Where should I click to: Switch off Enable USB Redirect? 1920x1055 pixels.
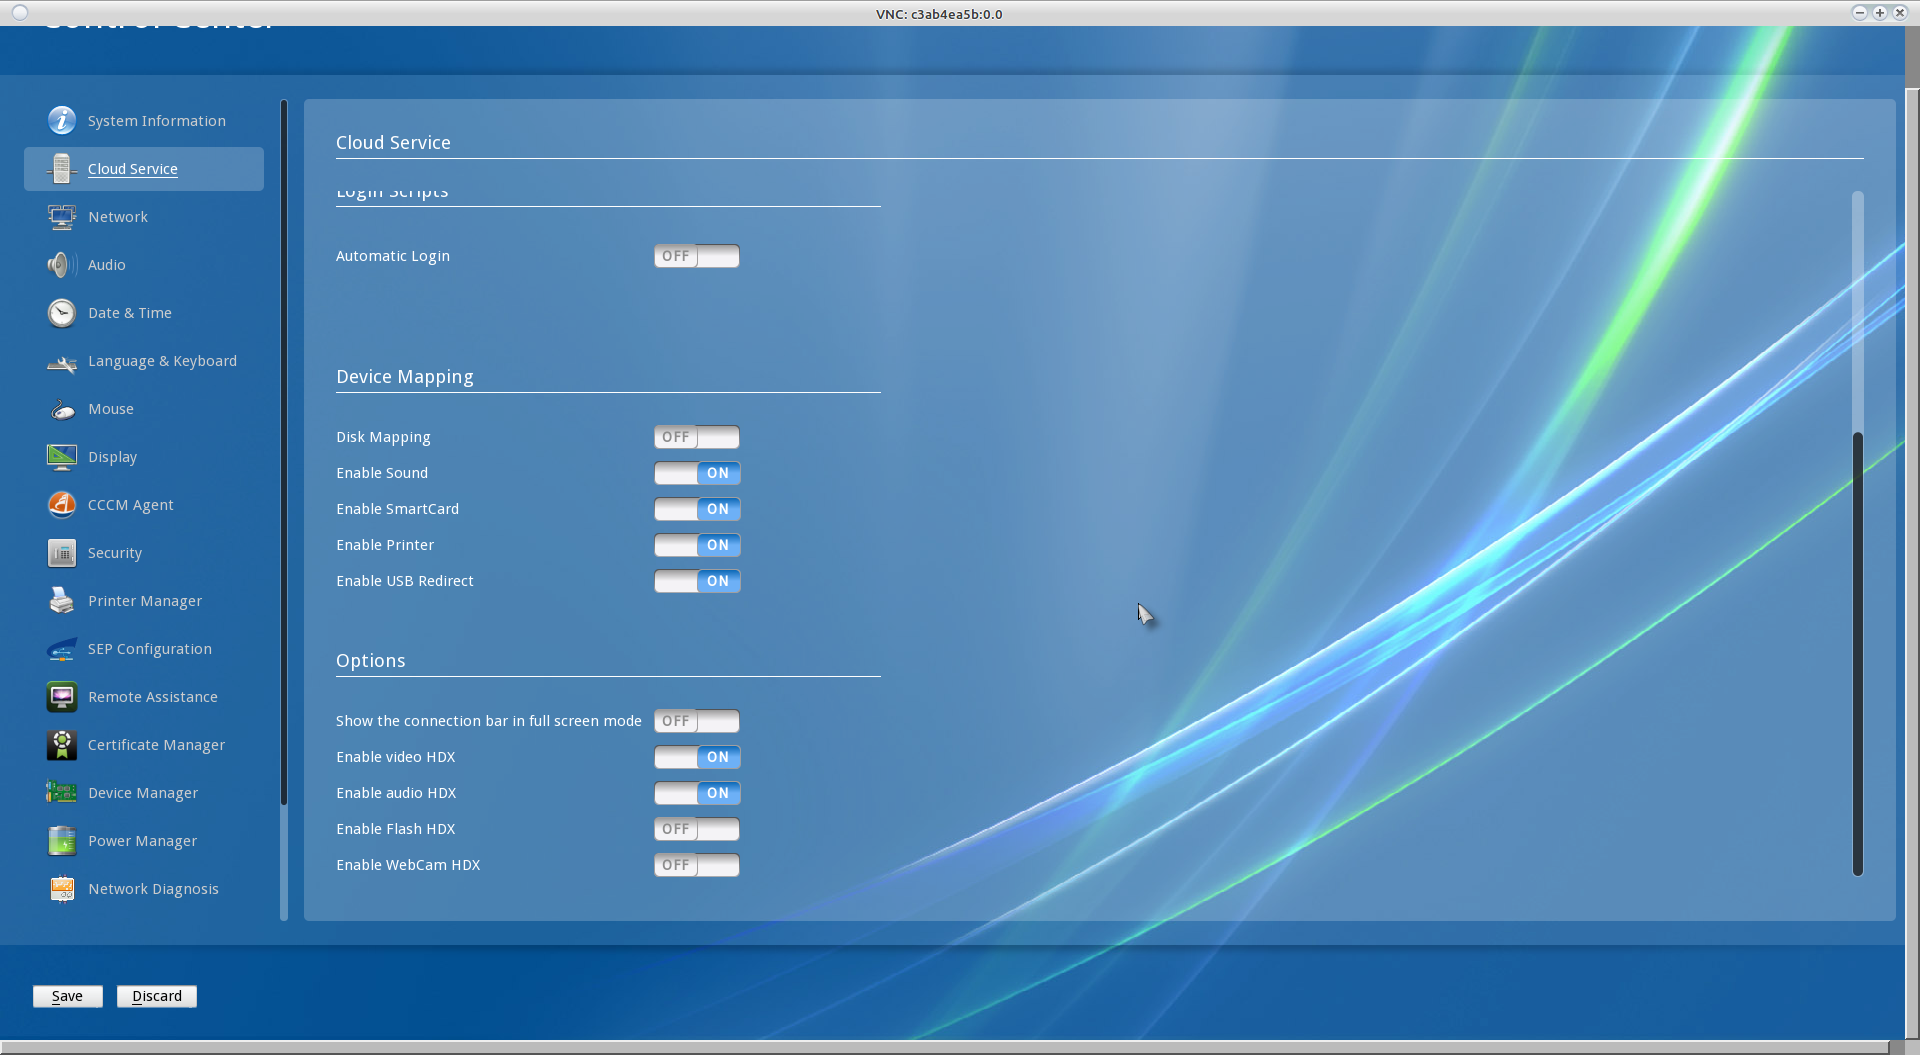coord(697,581)
